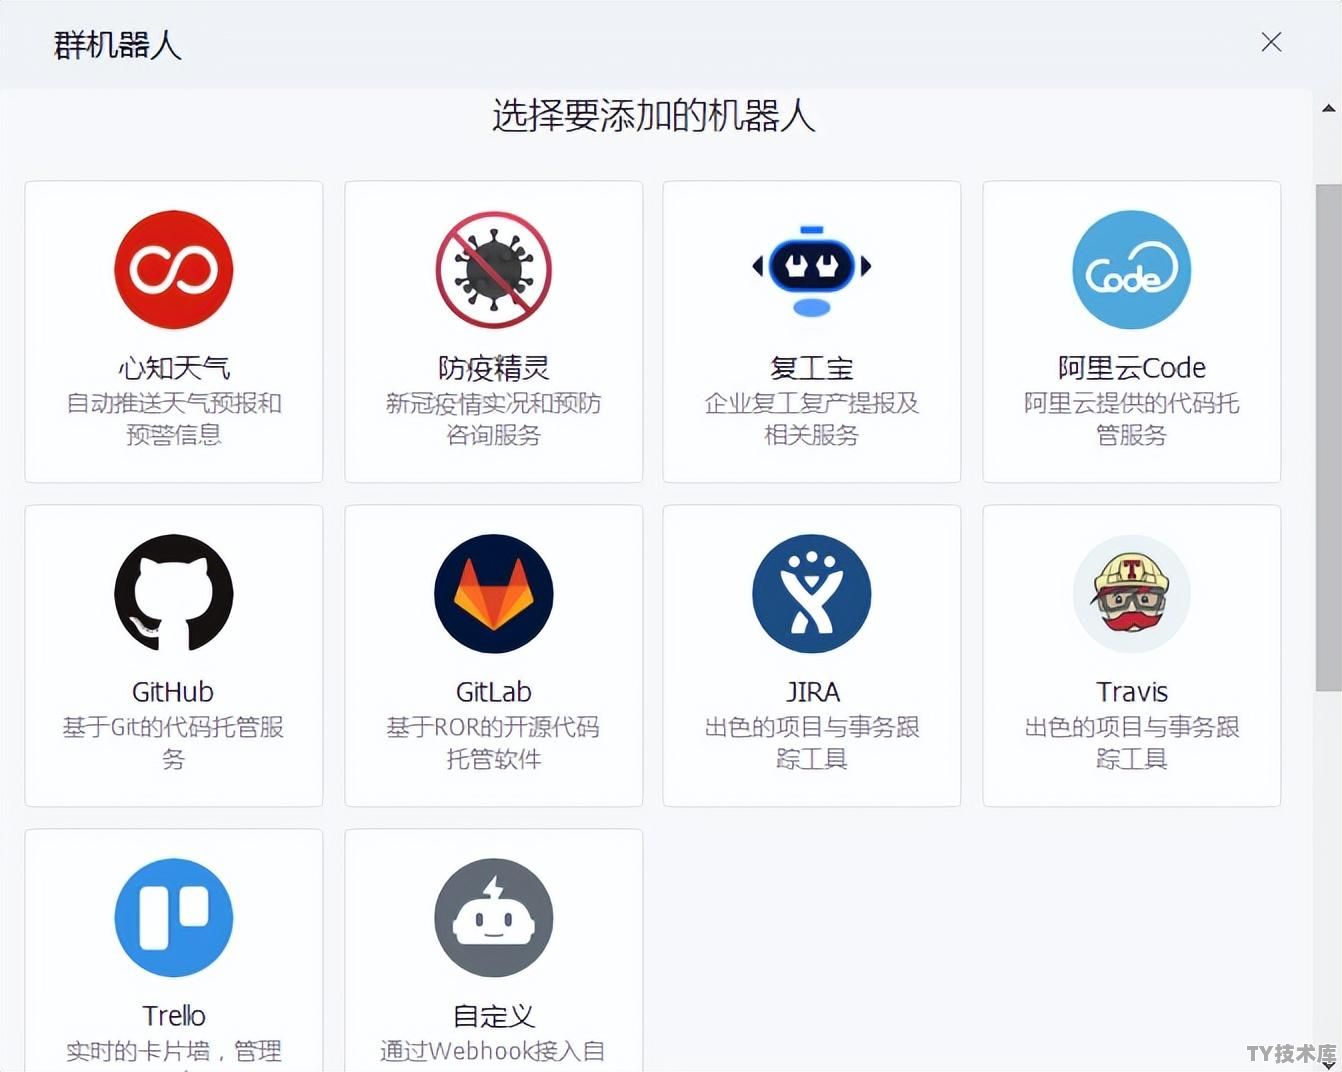Click the scrollbar up arrow
The width and height of the screenshot is (1342, 1072).
tap(1328, 108)
